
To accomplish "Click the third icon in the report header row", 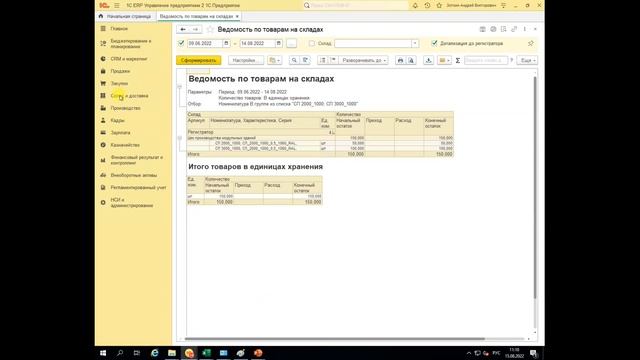I will tap(504, 29).
